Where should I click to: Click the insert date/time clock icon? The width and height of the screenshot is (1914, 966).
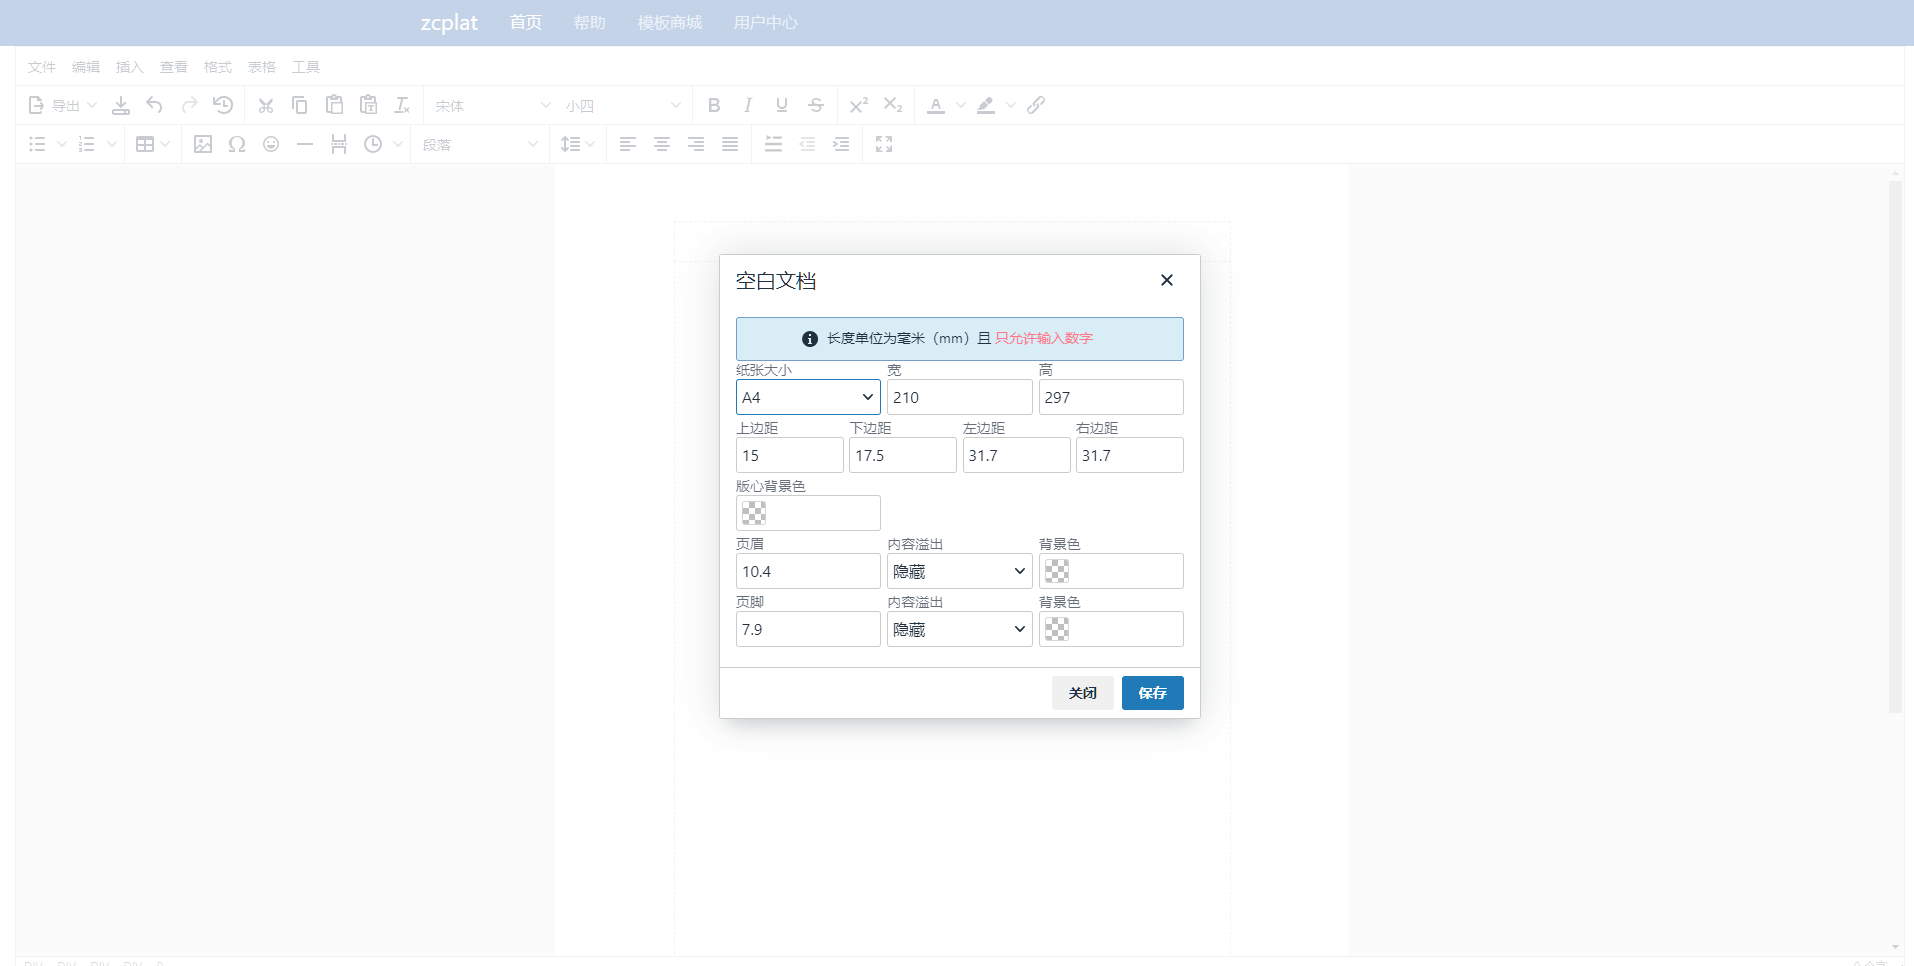(x=373, y=144)
